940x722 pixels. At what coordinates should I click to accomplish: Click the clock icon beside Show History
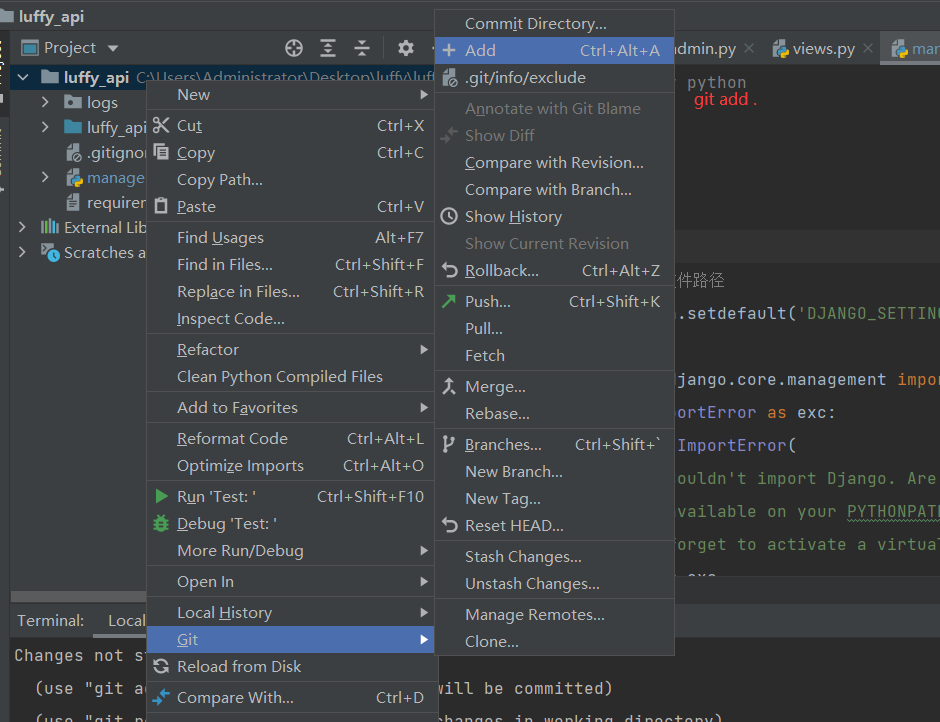449,217
